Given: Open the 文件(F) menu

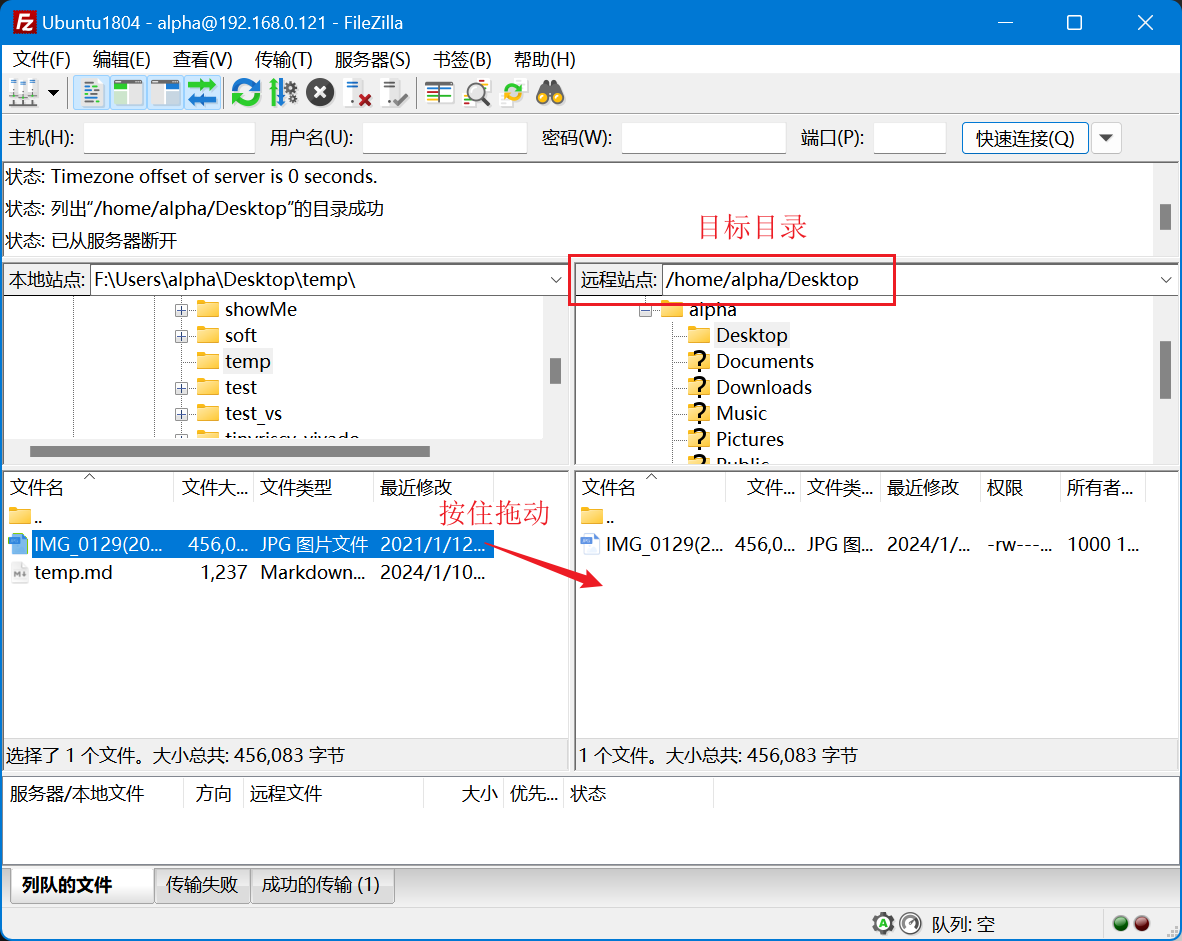Looking at the screenshot, I should 41,60.
